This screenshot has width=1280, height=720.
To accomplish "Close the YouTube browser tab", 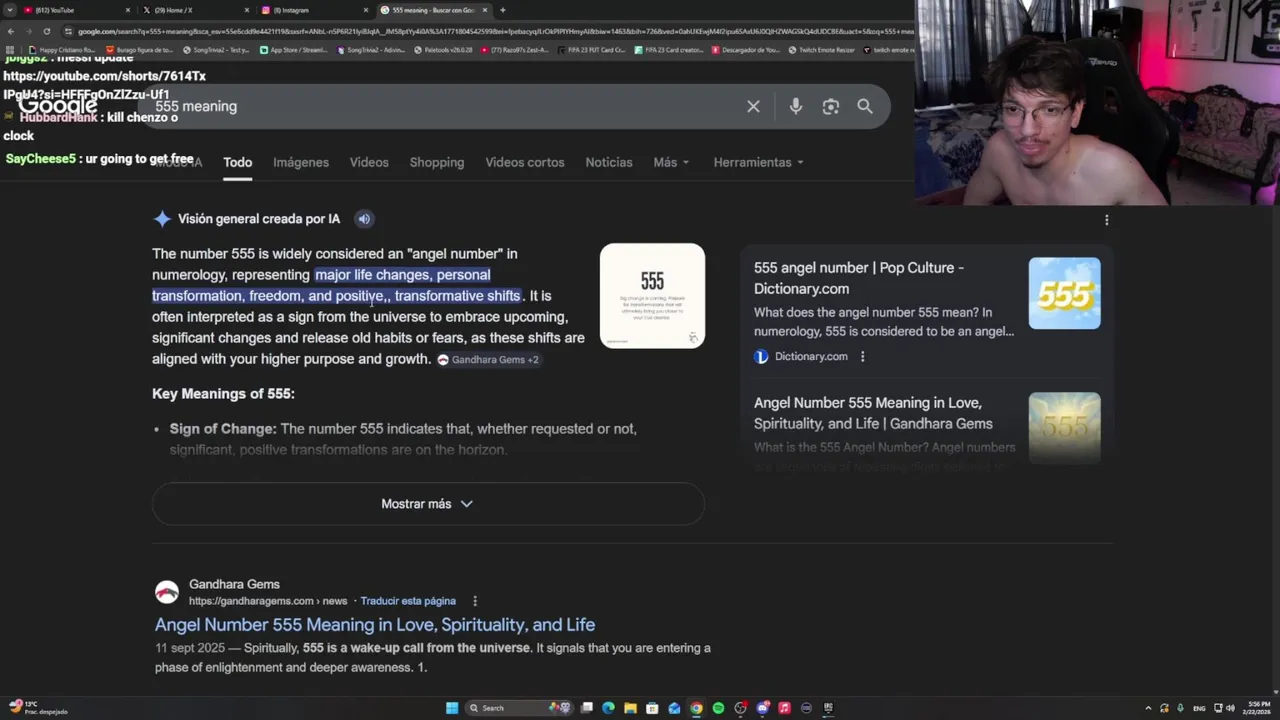I will coord(128,10).
